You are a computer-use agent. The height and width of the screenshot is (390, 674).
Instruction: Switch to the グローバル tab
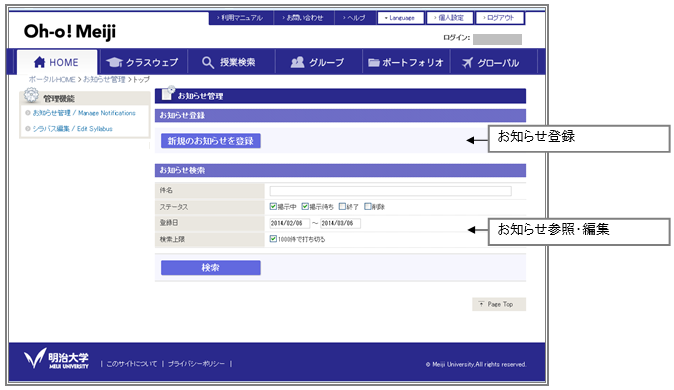pos(493,62)
